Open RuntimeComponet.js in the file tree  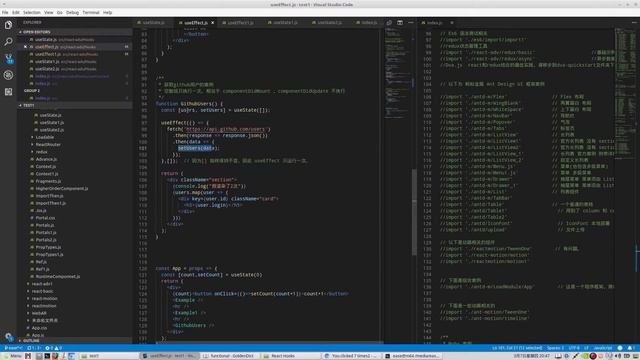tap(58, 276)
